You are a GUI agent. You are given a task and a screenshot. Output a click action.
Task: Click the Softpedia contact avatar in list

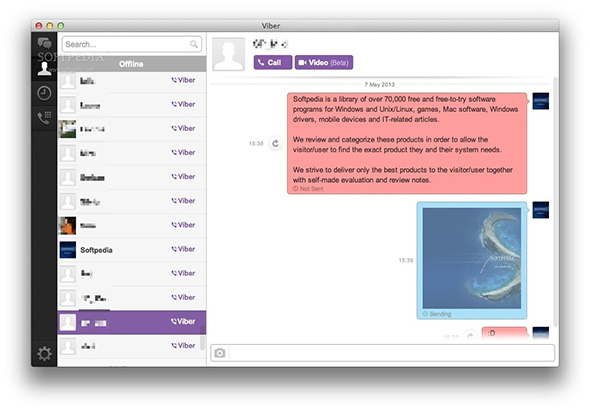[68, 250]
